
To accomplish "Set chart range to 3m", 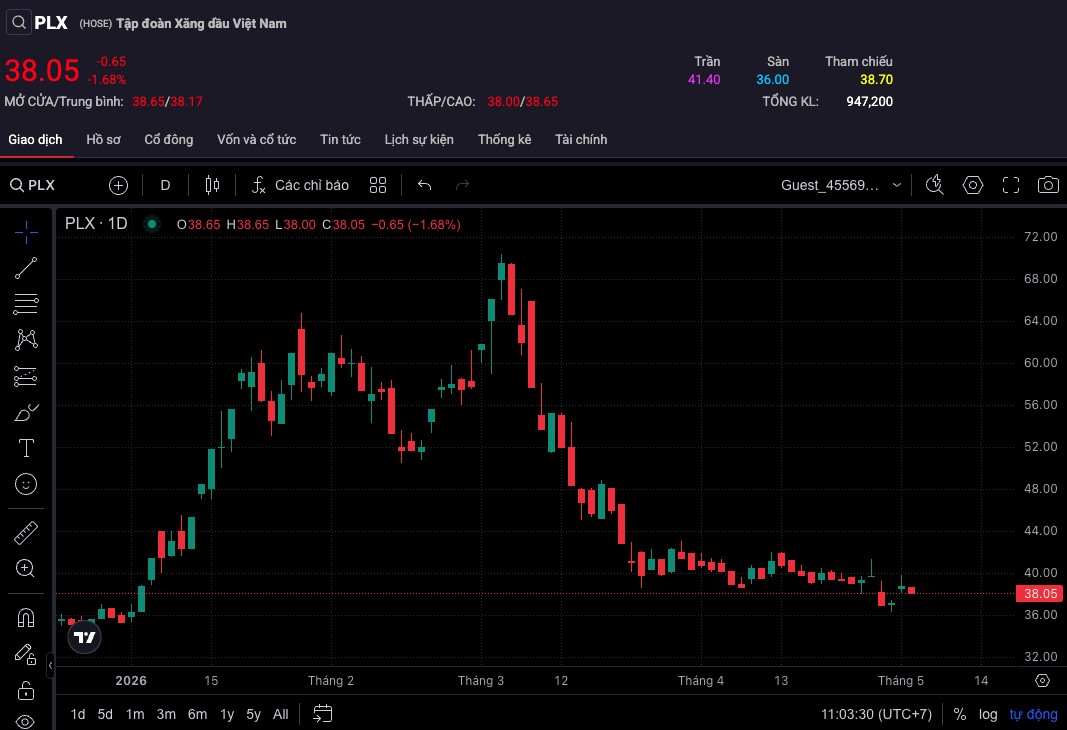I will pos(166,714).
